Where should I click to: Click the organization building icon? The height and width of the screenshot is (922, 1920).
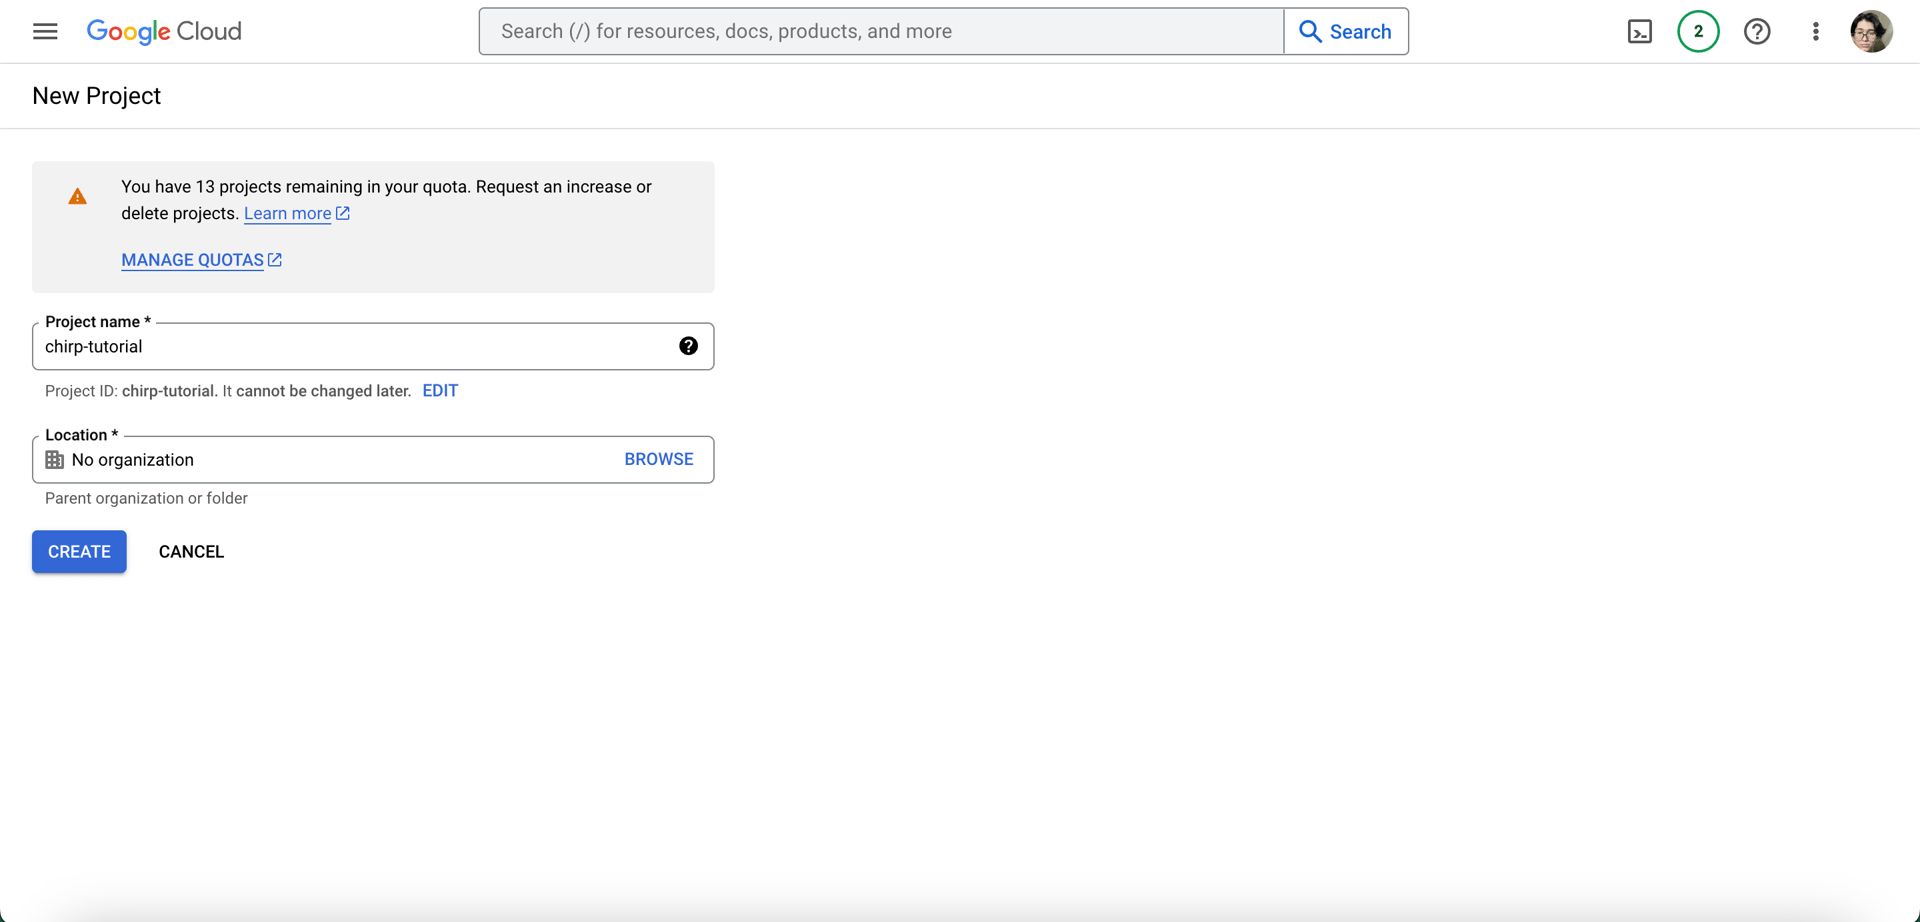point(55,460)
